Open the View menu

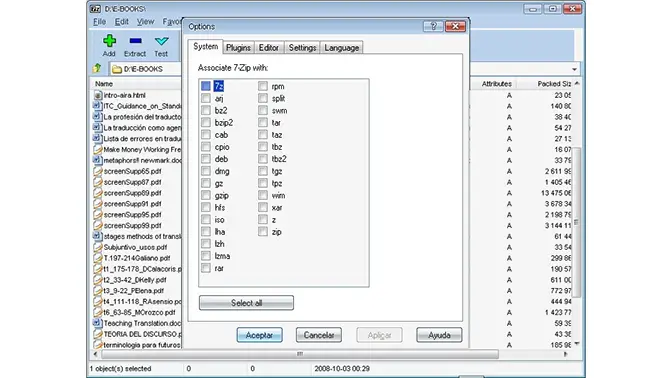[x=145, y=21]
